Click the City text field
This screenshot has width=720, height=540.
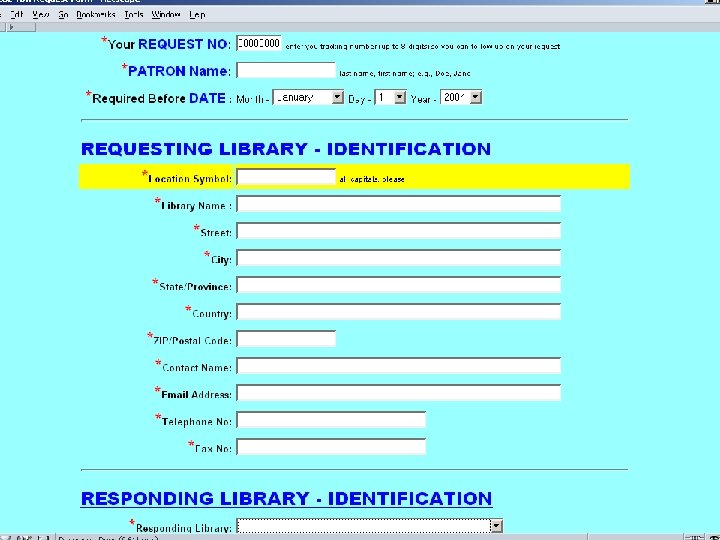pos(399,258)
